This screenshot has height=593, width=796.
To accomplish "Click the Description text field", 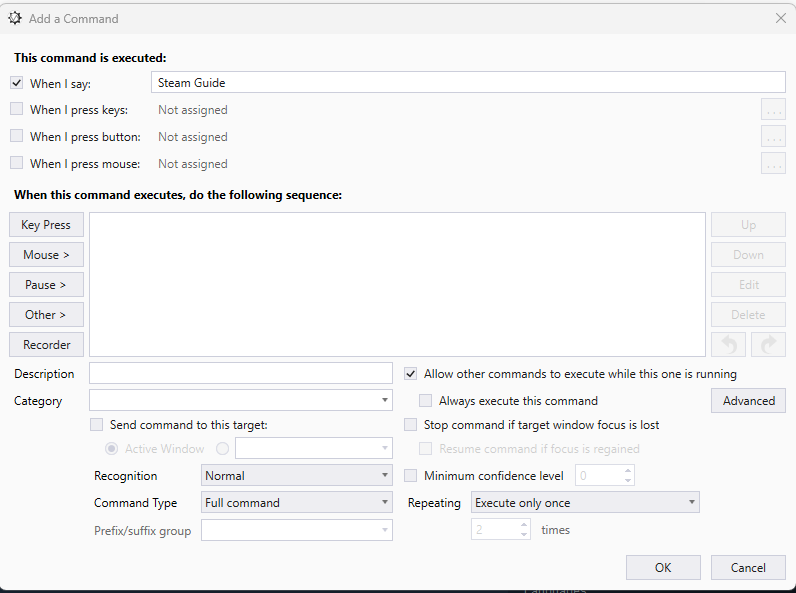I will [240, 374].
